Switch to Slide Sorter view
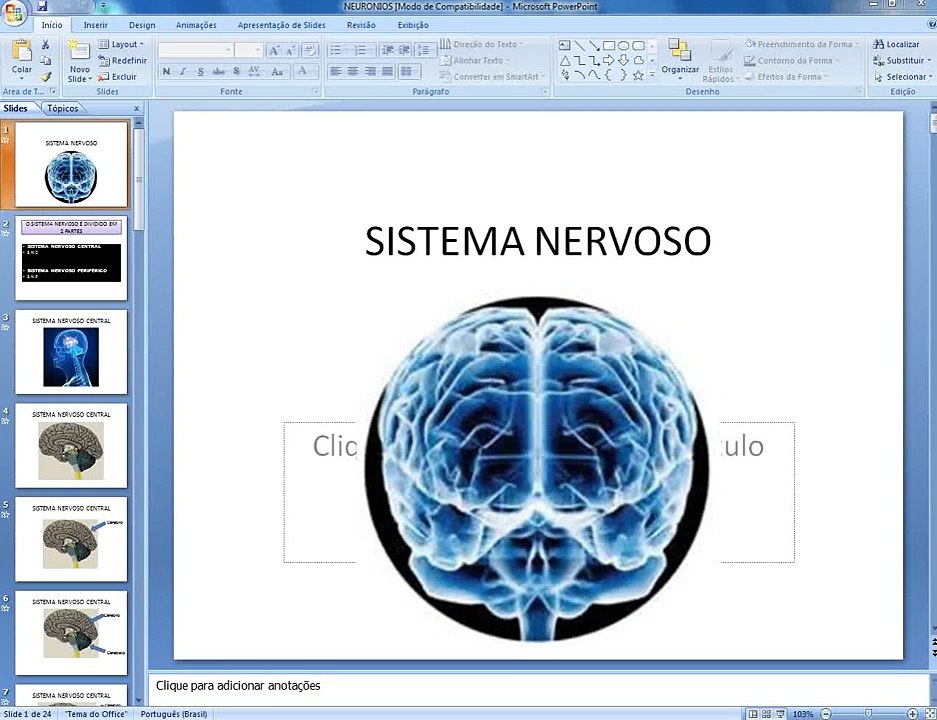Viewport: 937px width, 720px height. point(766,714)
